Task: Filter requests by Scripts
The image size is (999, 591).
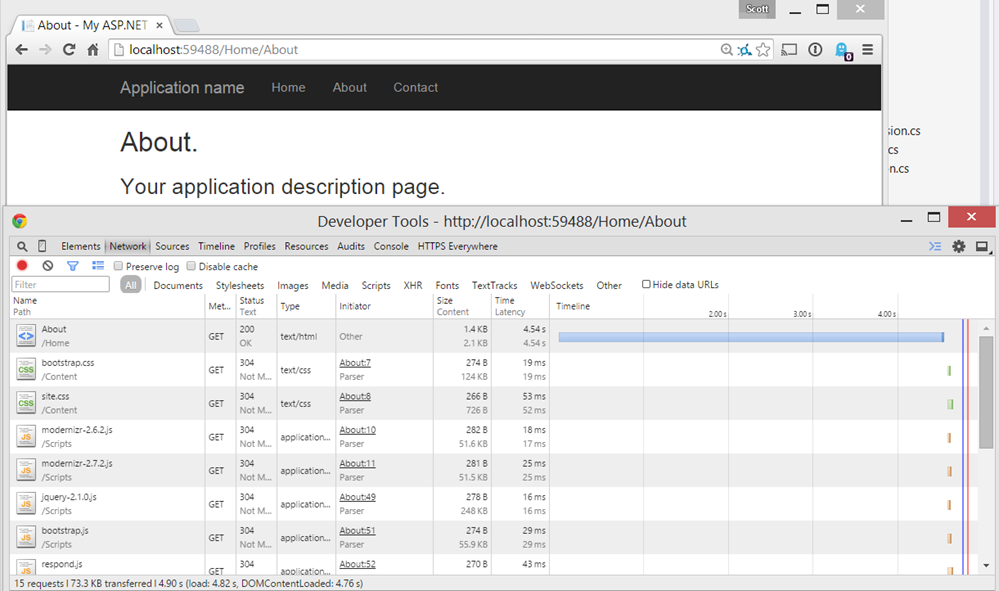Action: click(x=376, y=285)
